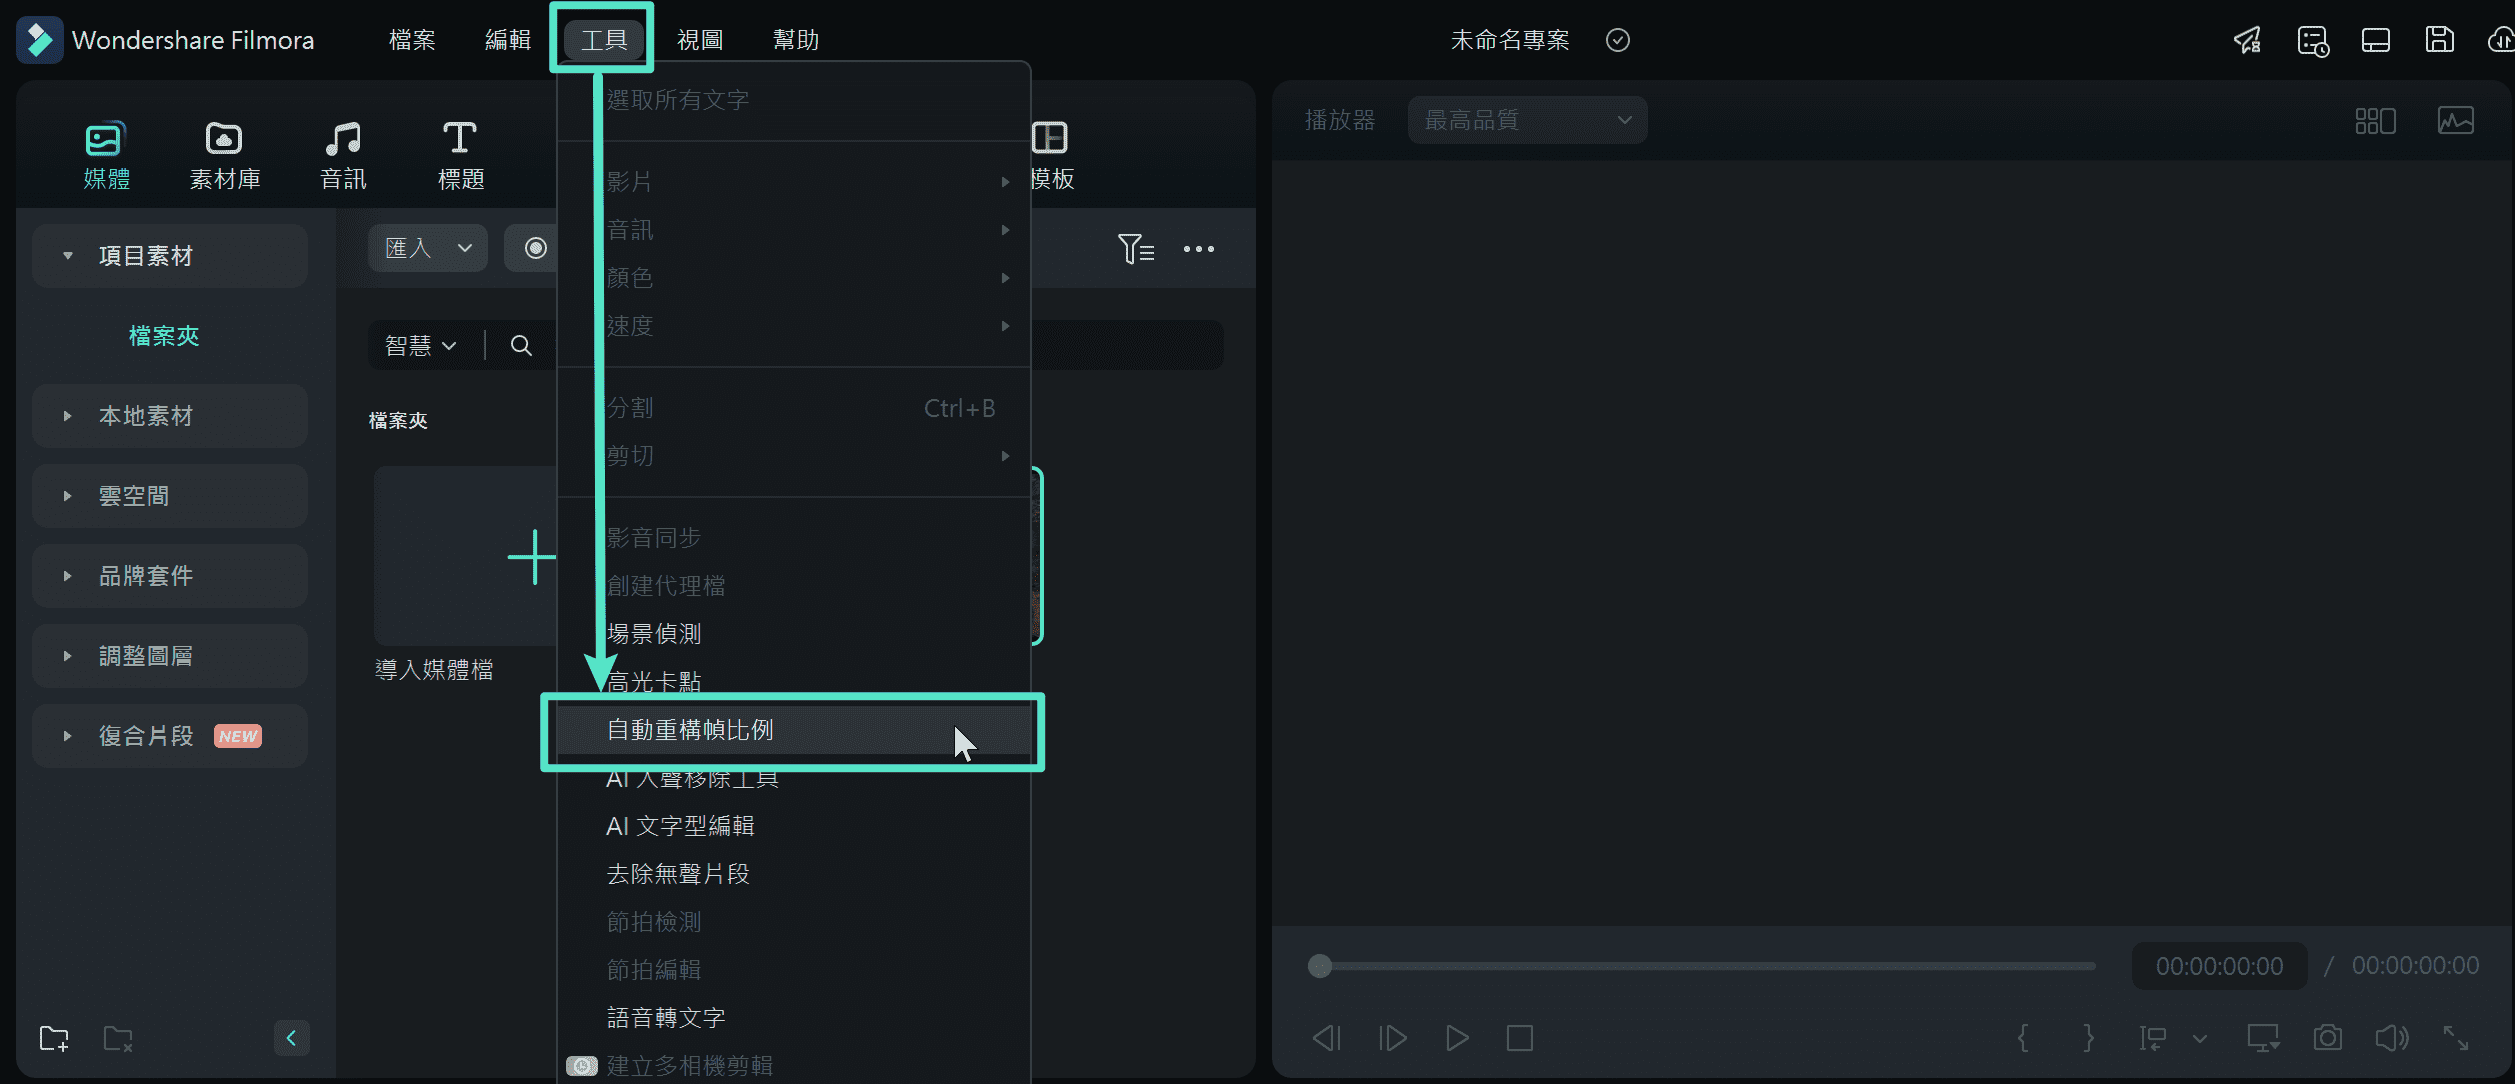Screen dimensions: 2515x1084
Task: Open the 媒體 media tab
Action: 106,156
